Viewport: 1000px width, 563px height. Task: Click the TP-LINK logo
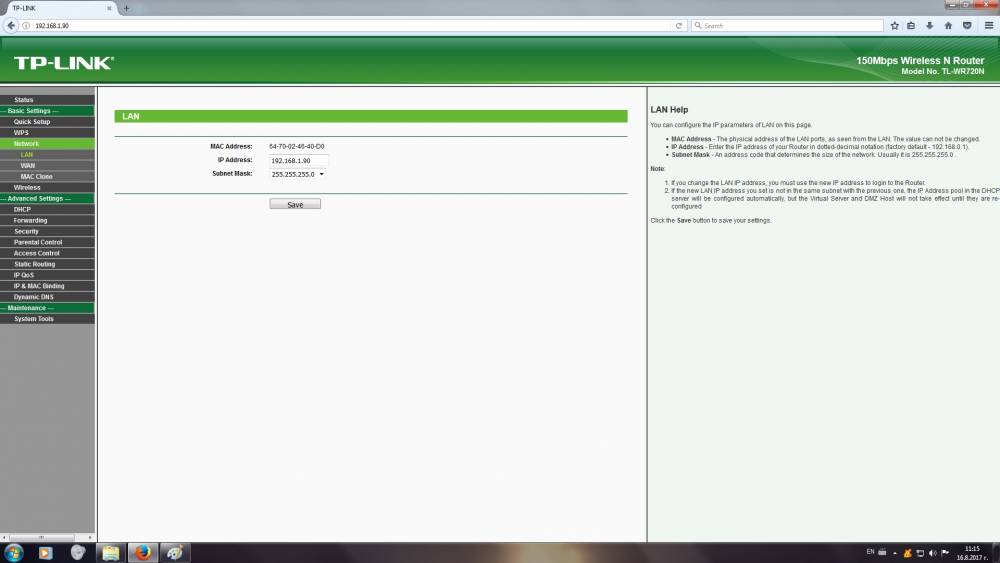click(x=64, y=62)
